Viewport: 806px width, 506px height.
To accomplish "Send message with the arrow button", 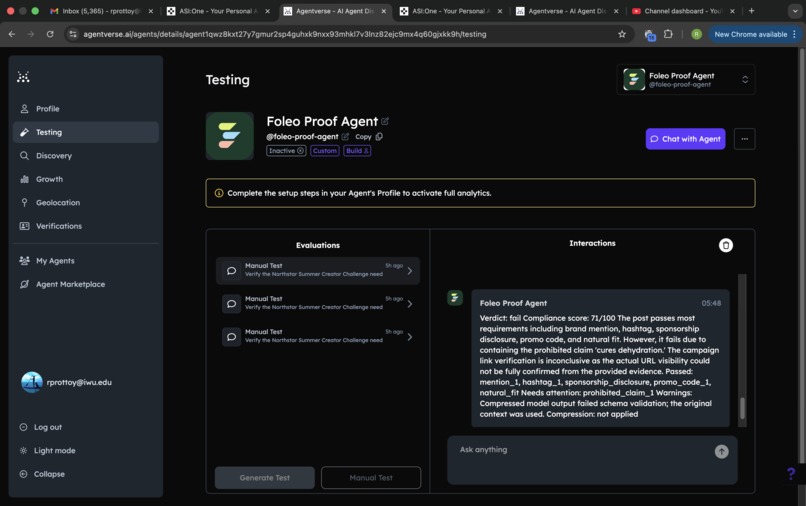I will [x=722, y=451].
